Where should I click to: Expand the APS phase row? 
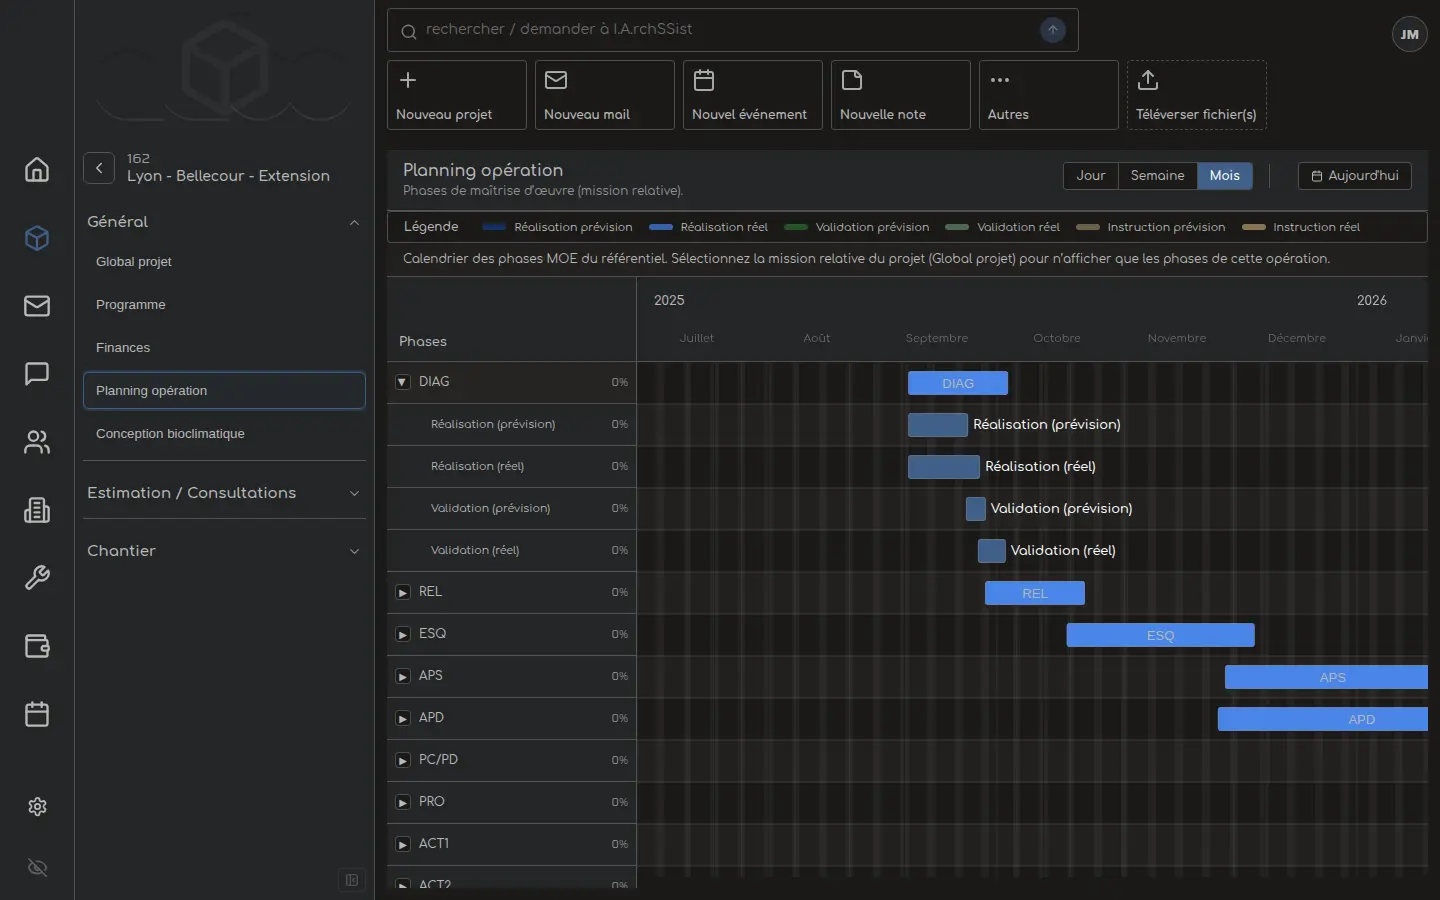point(403,676)
